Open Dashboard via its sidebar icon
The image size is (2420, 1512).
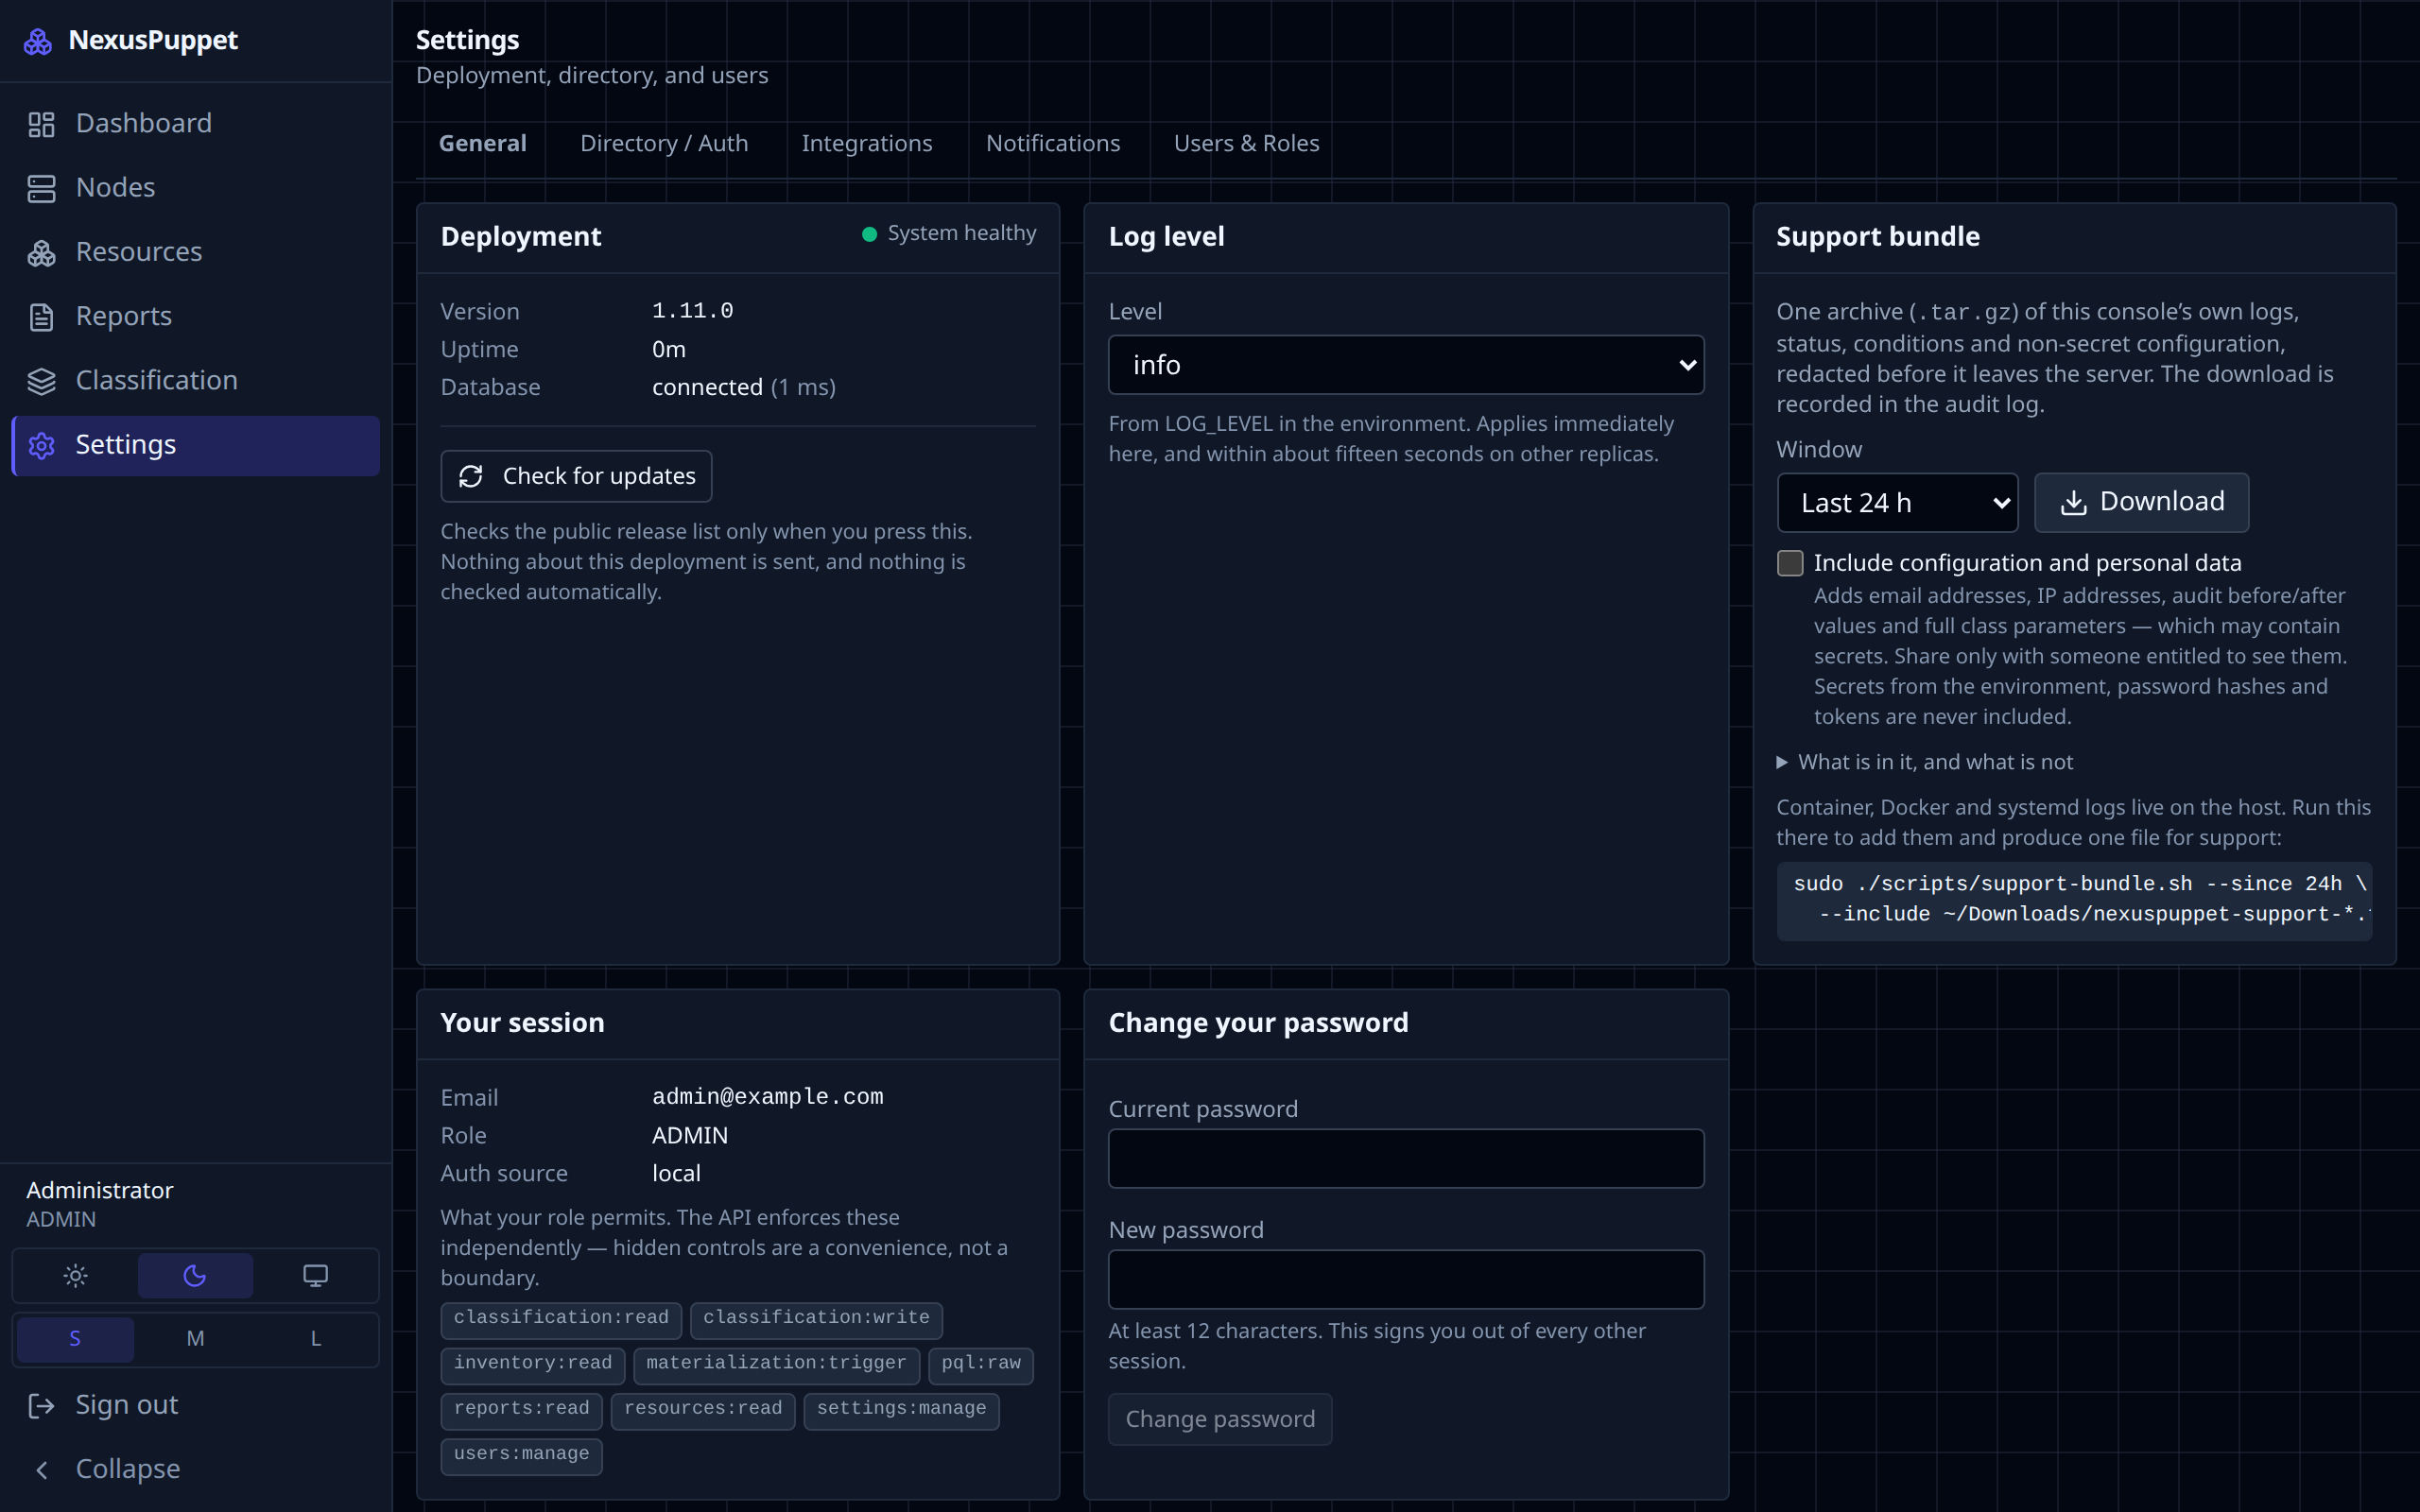tap(41, 124)
